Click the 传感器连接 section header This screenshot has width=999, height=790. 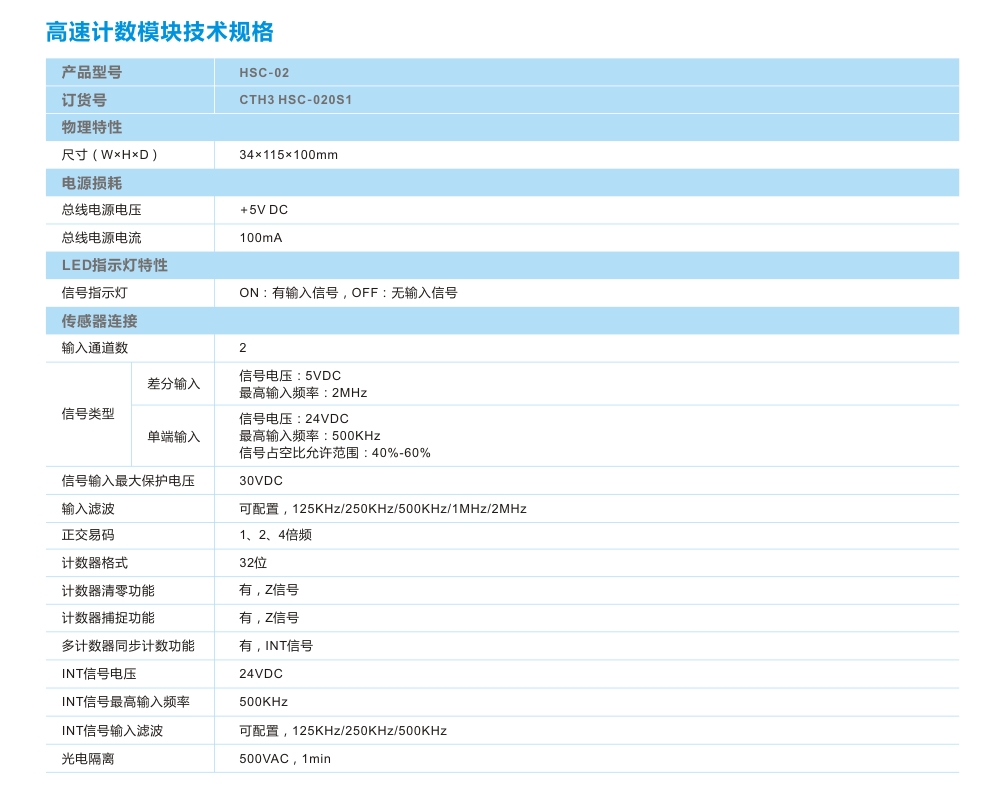tap(100, 321)
